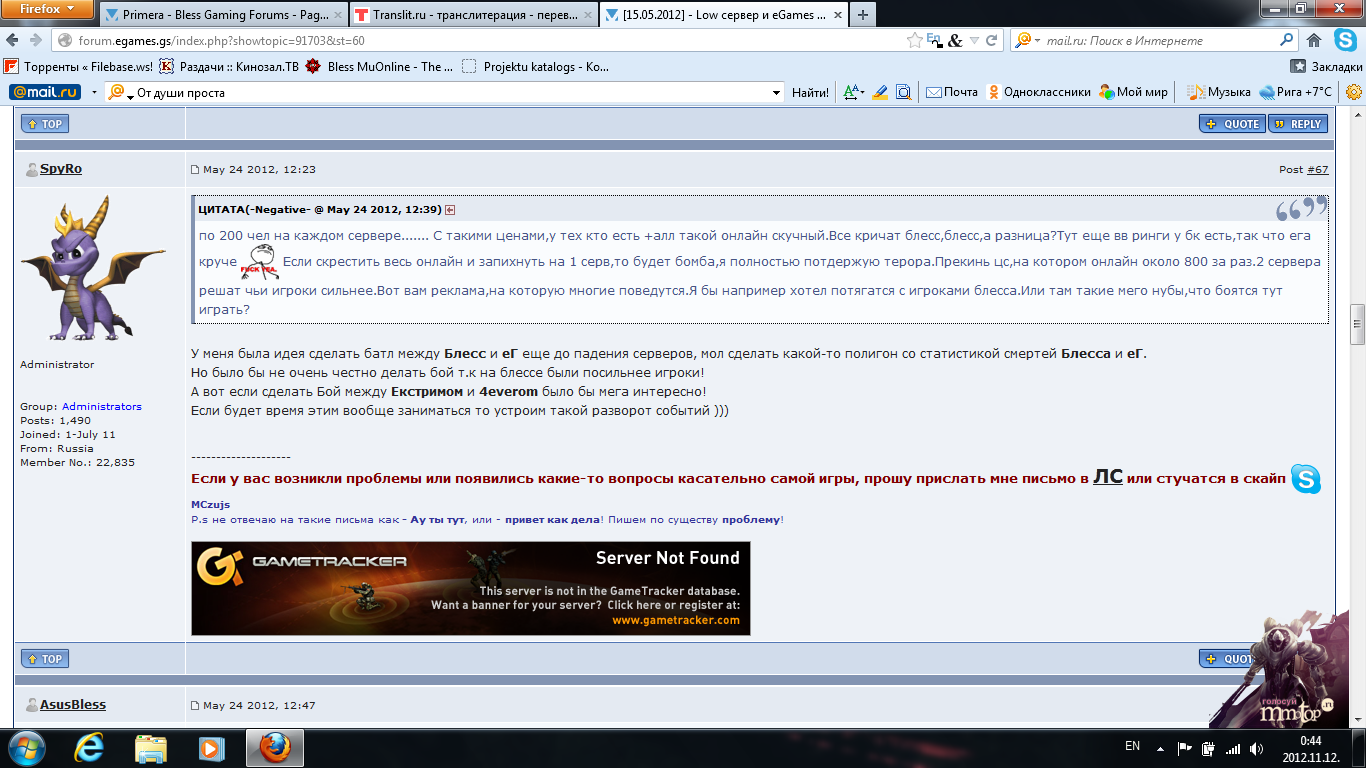Open SpyRo's user profile link
Screen dimensions: 1366x768
click(61, 169)
